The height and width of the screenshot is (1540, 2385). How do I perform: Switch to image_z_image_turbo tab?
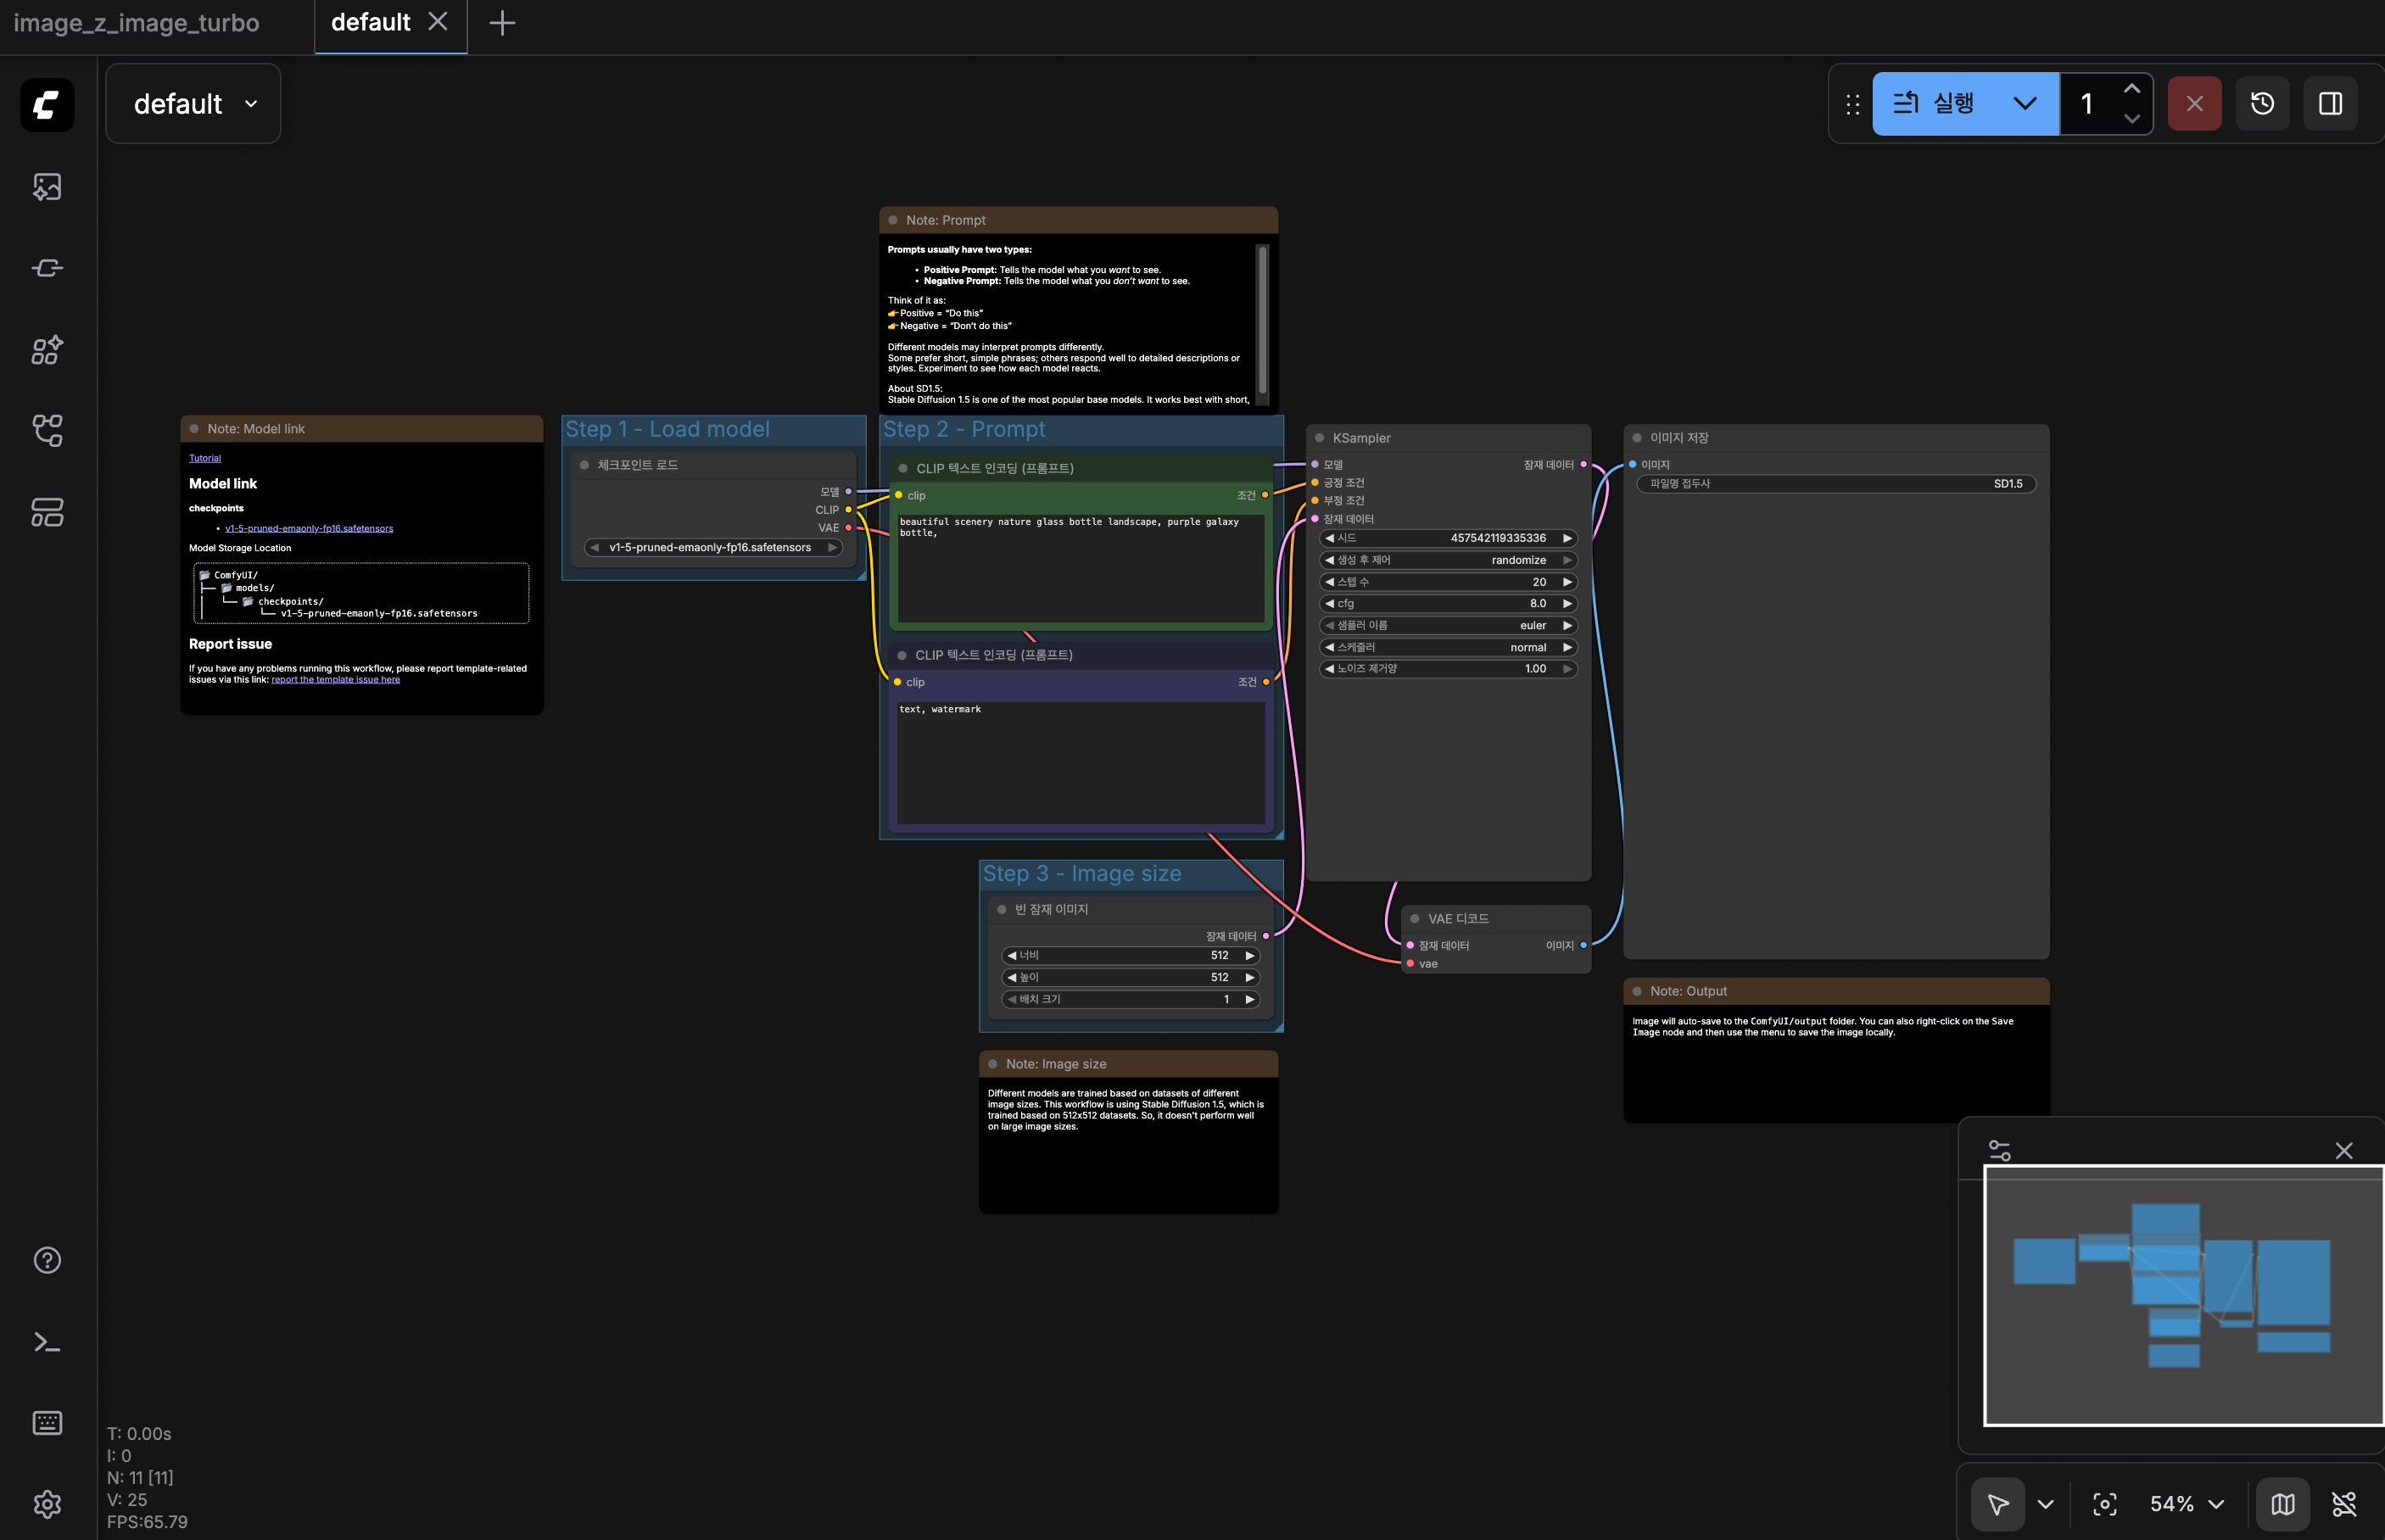pos(137,23)
